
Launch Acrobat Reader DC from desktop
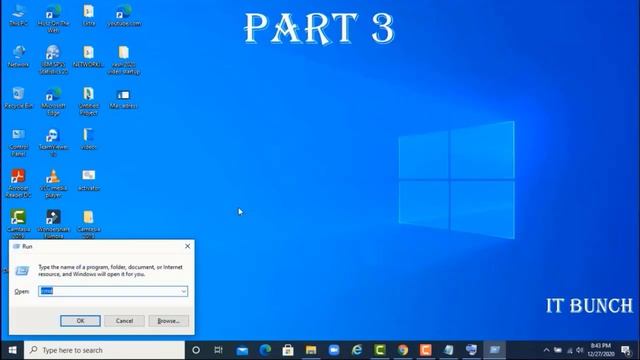pos(18,184)
